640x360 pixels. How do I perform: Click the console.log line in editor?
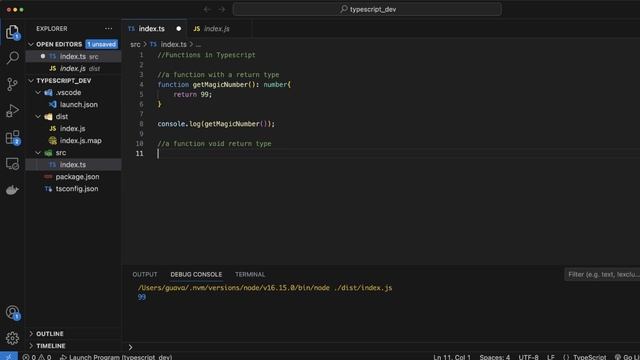point(216,124)
